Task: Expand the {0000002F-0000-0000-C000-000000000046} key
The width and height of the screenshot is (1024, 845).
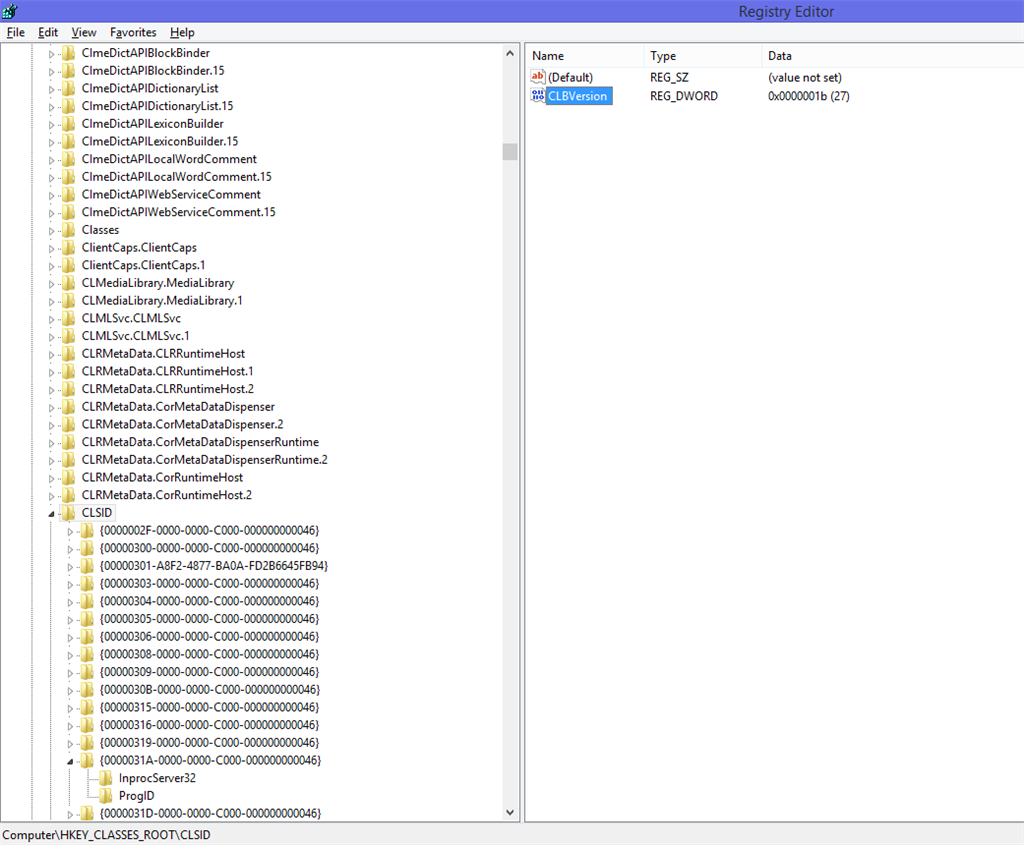Action: pos(70,532)
